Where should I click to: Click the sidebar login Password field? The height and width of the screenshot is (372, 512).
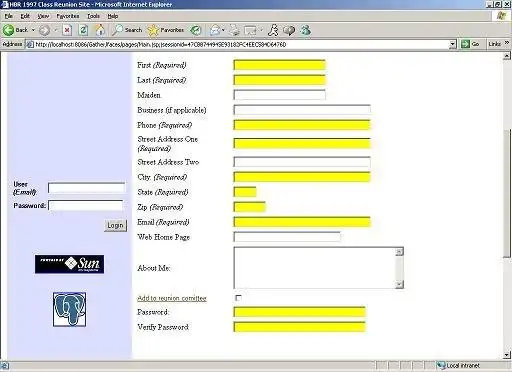86,205
